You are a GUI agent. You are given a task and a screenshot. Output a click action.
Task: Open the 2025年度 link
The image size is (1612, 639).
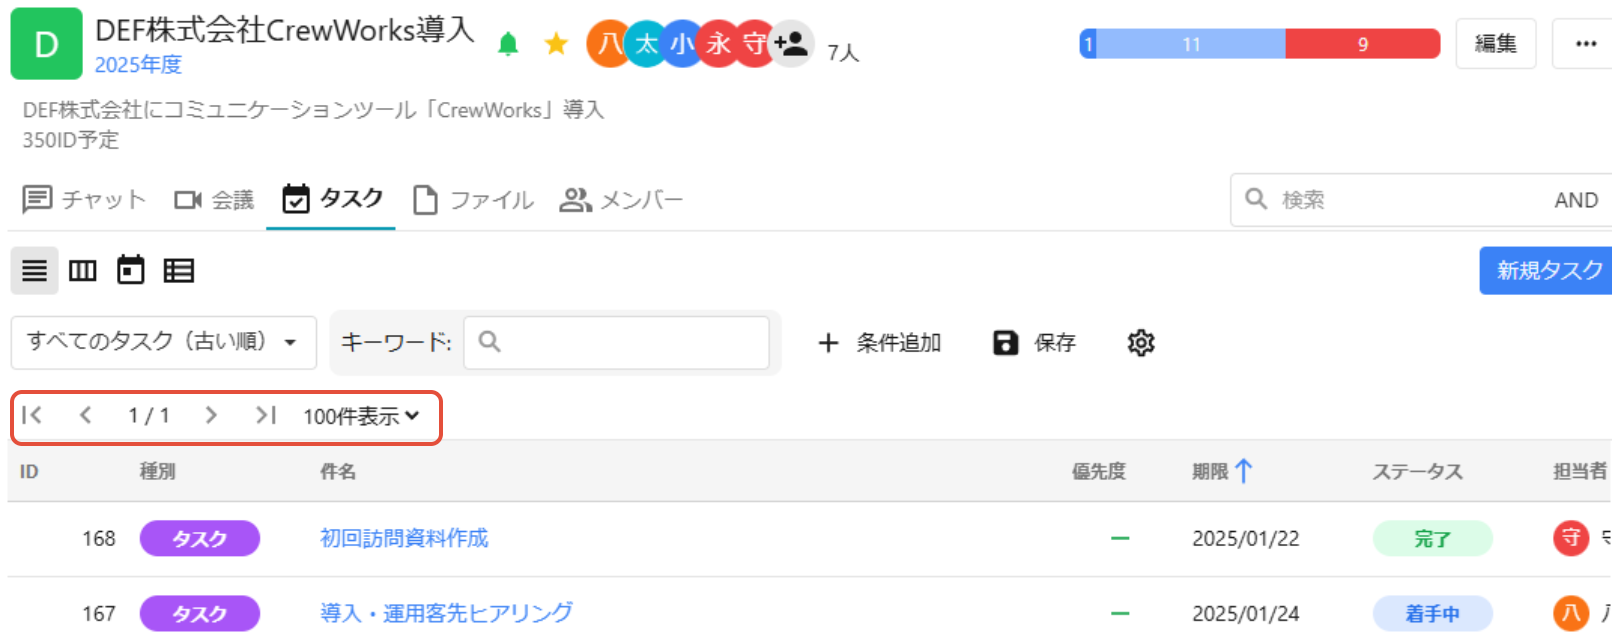138,65
